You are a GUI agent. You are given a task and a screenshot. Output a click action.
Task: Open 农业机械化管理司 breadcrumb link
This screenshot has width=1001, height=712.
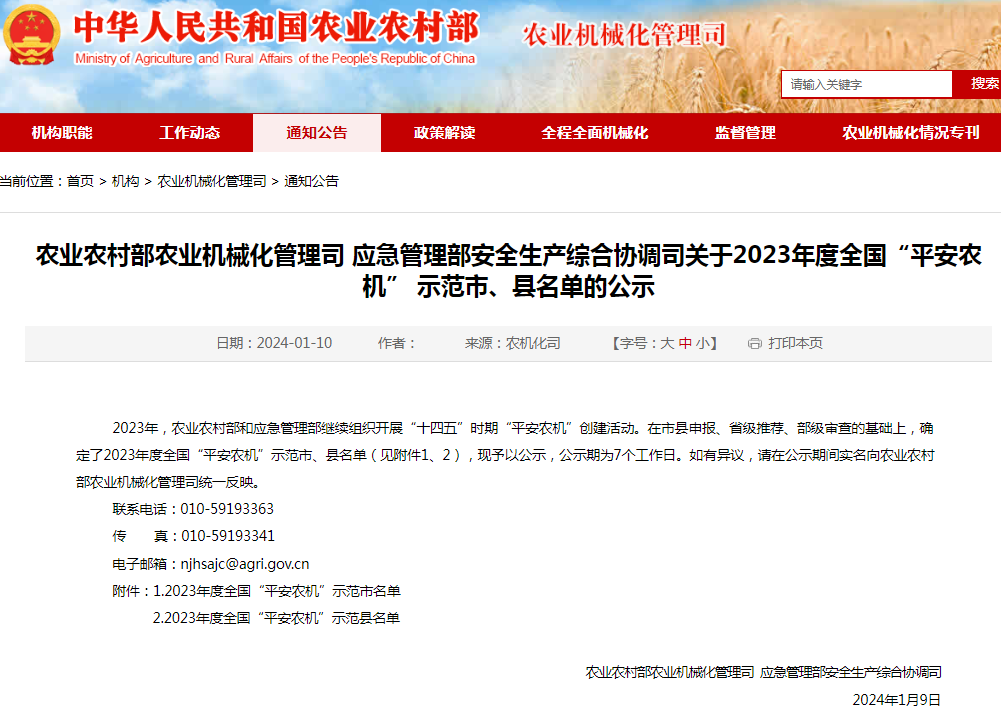[211, 181]
